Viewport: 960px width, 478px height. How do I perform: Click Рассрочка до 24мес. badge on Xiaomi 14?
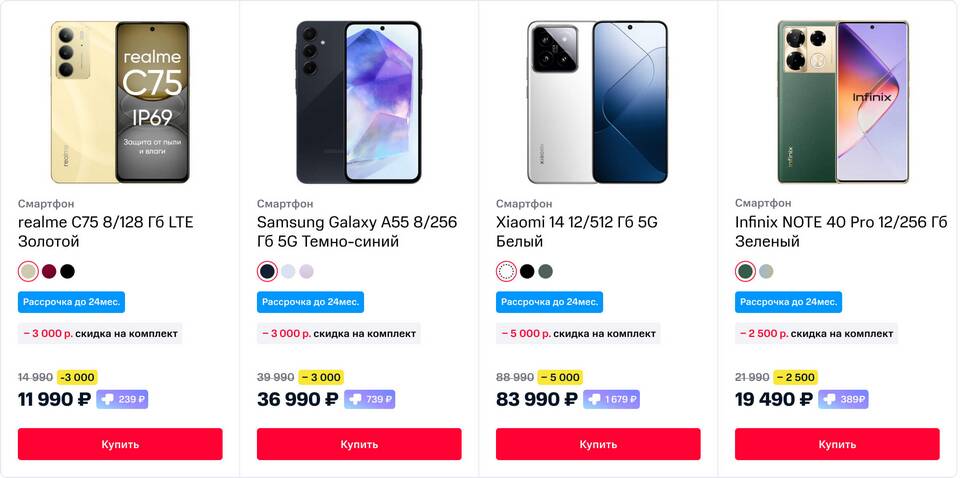tap(549, 302)
